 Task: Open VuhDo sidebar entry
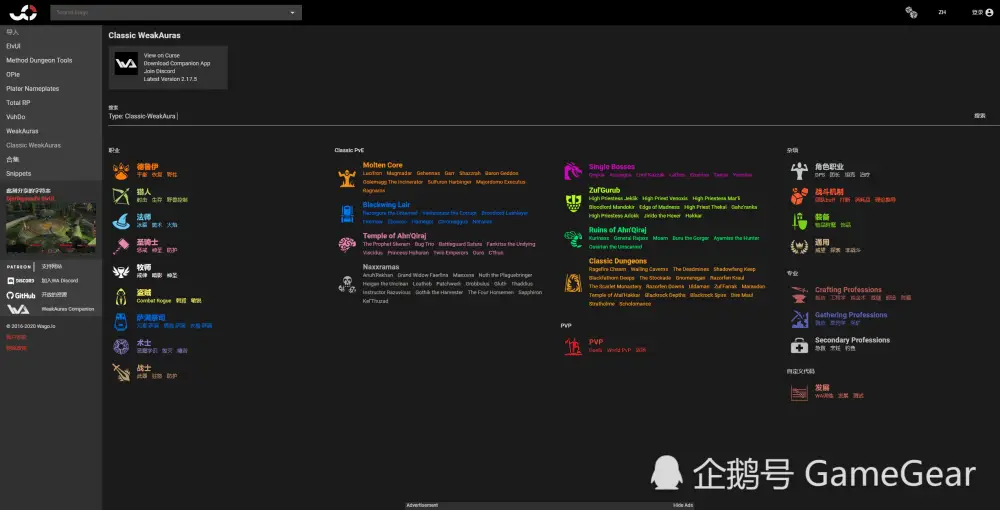coord(15,117)
